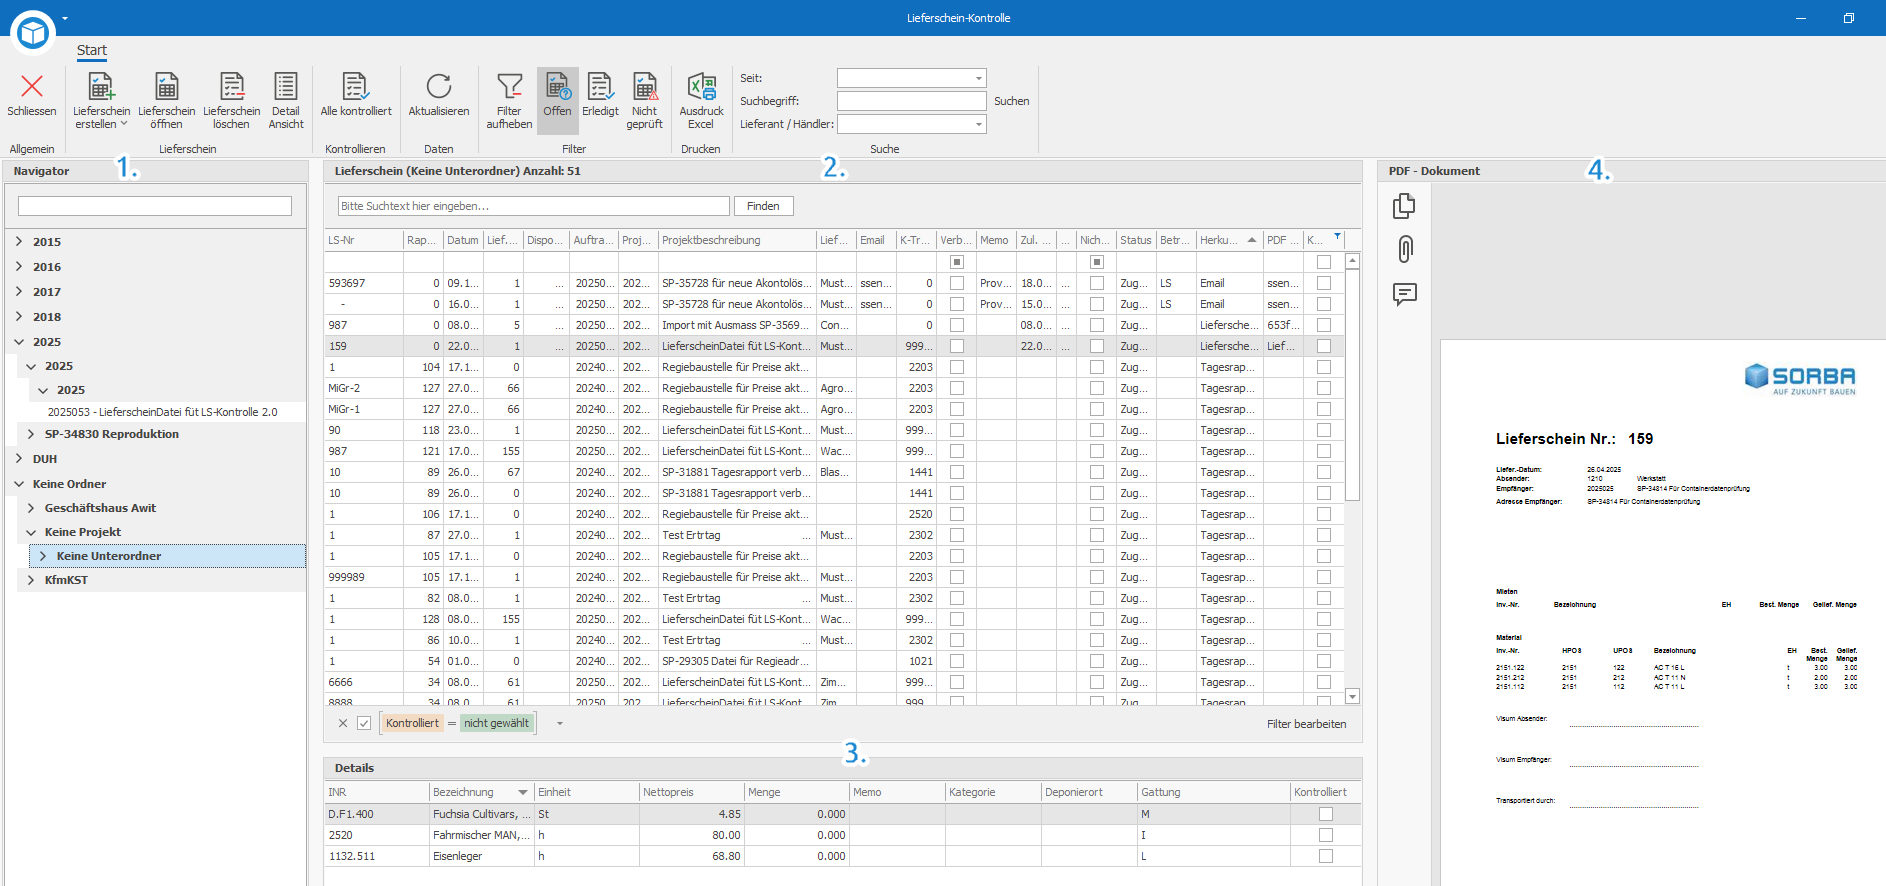The height and width of the screenshot is (886, 1886).
Task: Click the Kontrolliert filter field tag
Action: [412, 723]
